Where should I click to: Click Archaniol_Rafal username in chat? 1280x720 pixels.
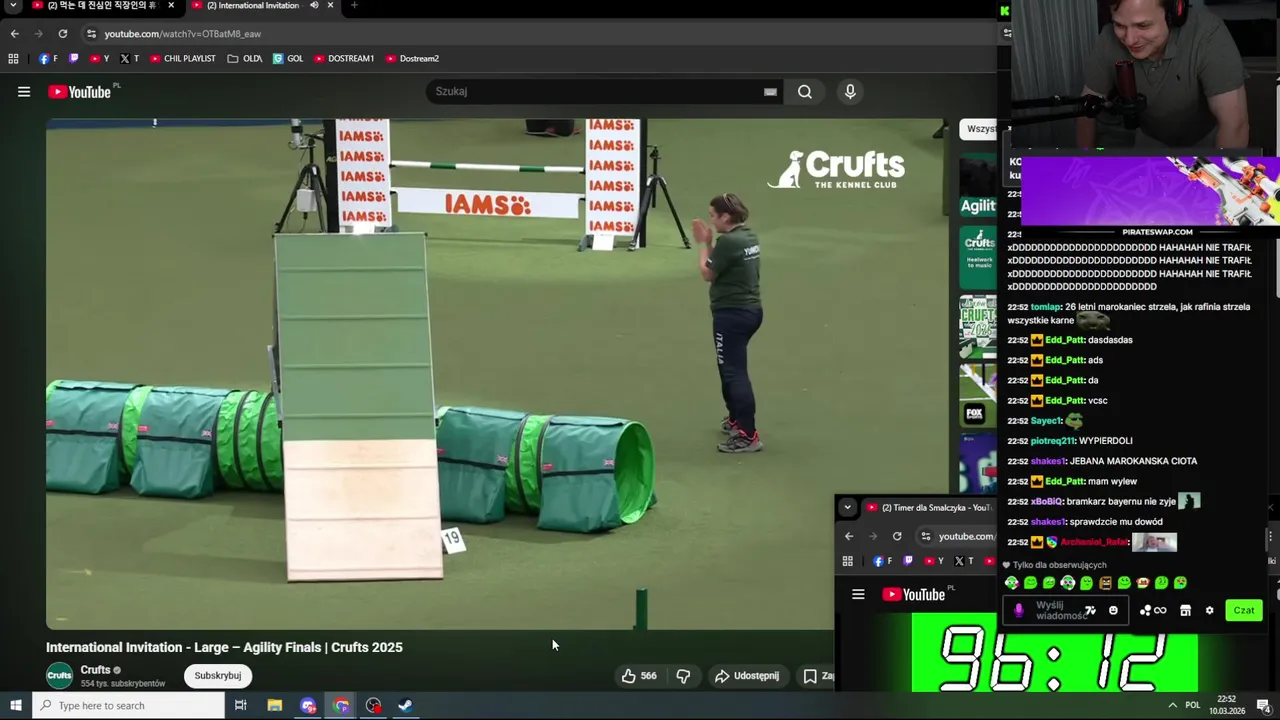[x=1094, y=542]
